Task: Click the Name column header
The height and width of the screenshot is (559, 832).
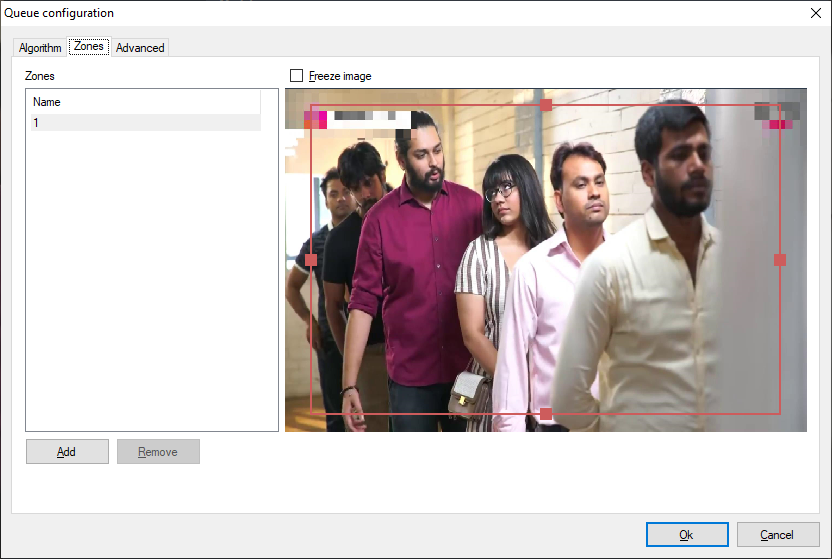Action: click(x=145, y=102)
